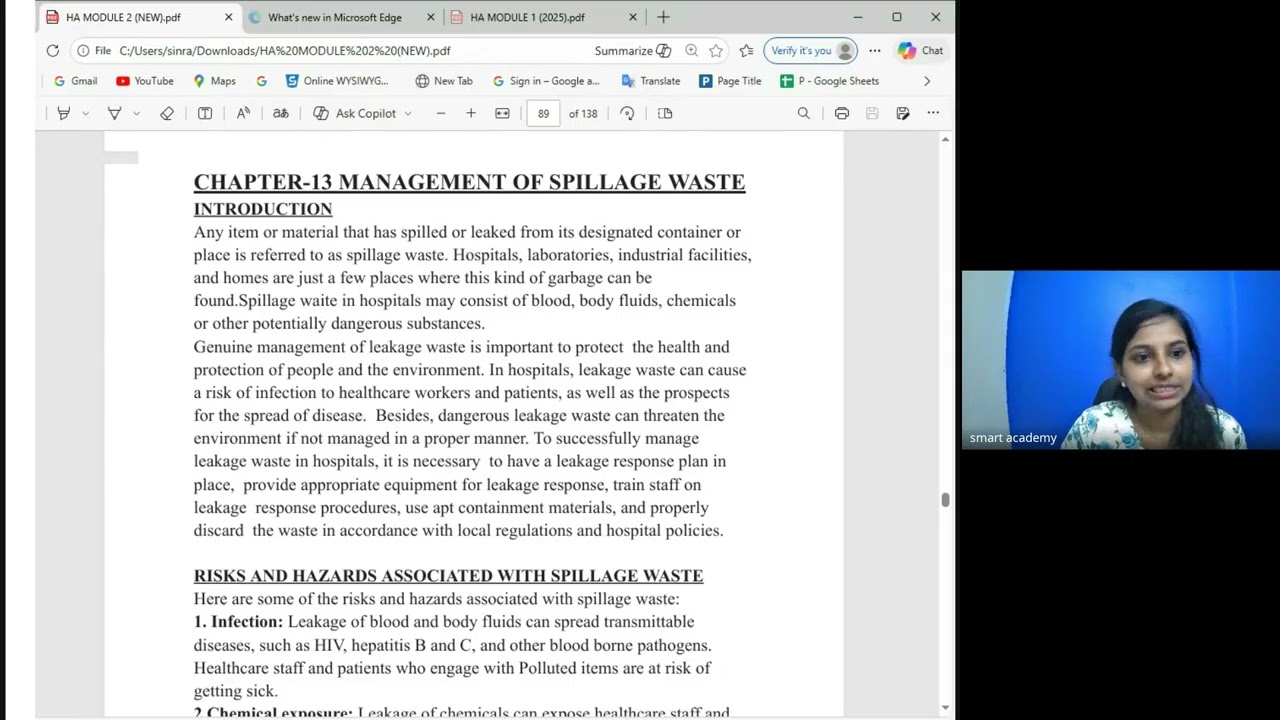
Task: Click the address bar file path
Action: pyautogui.click(x=285, y=50)
